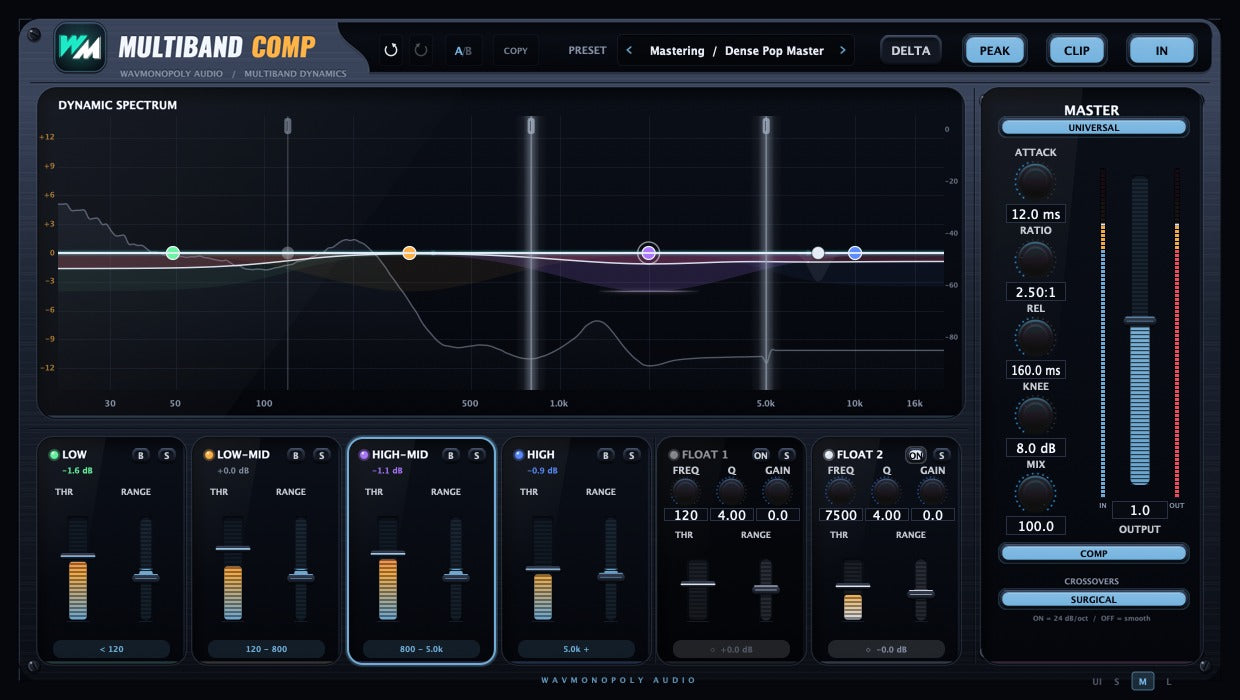Grab the 800 Hz crossover handle
1240x700 pixels.
point(531,125)
